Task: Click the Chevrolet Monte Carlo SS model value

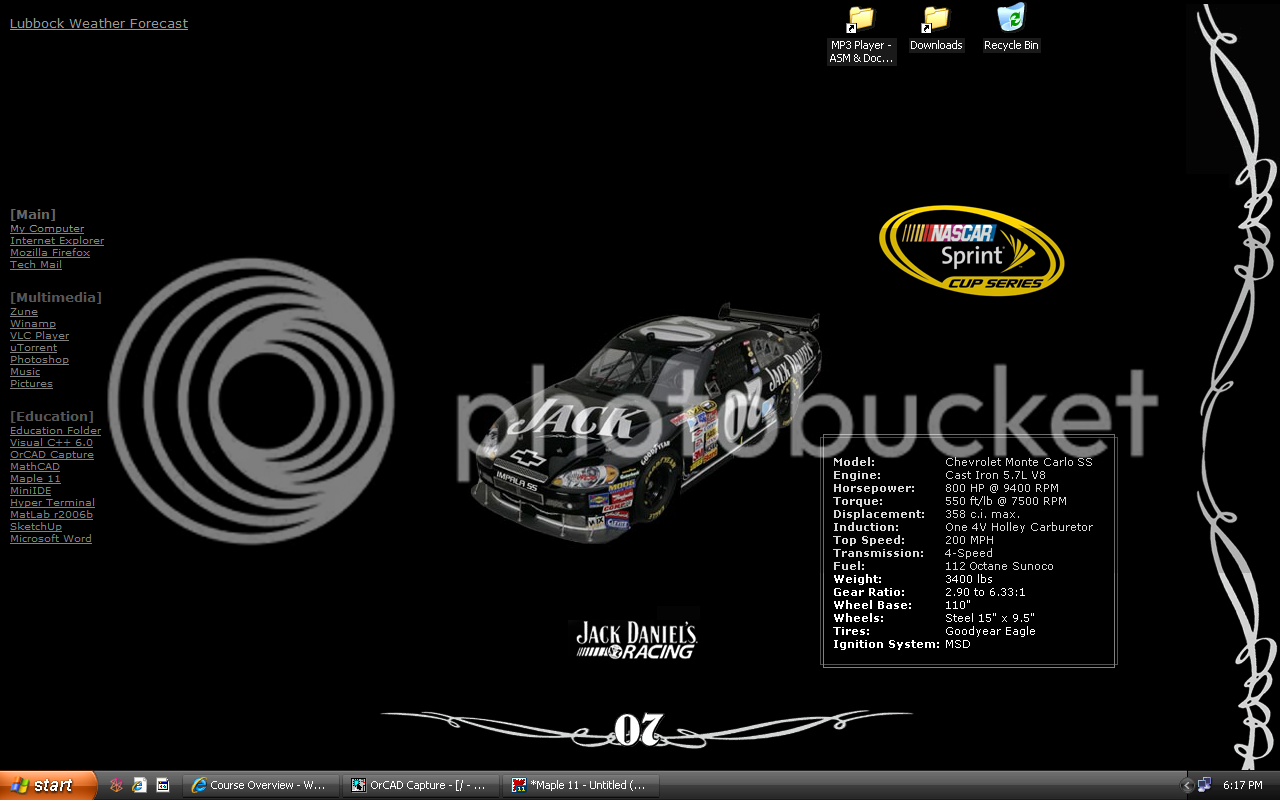Action: [1019, 462]
